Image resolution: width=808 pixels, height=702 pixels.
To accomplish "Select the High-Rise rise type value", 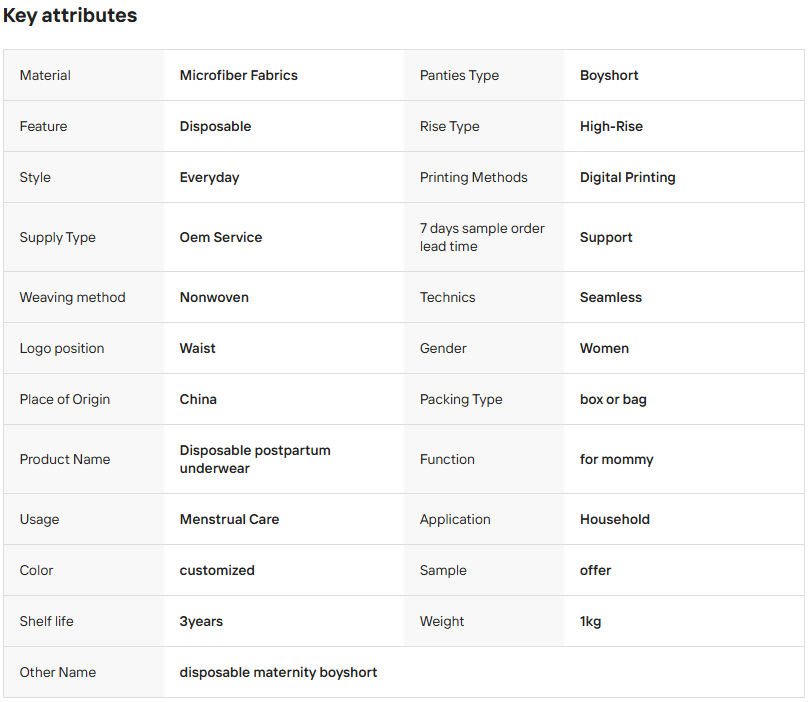I will 611,126.
